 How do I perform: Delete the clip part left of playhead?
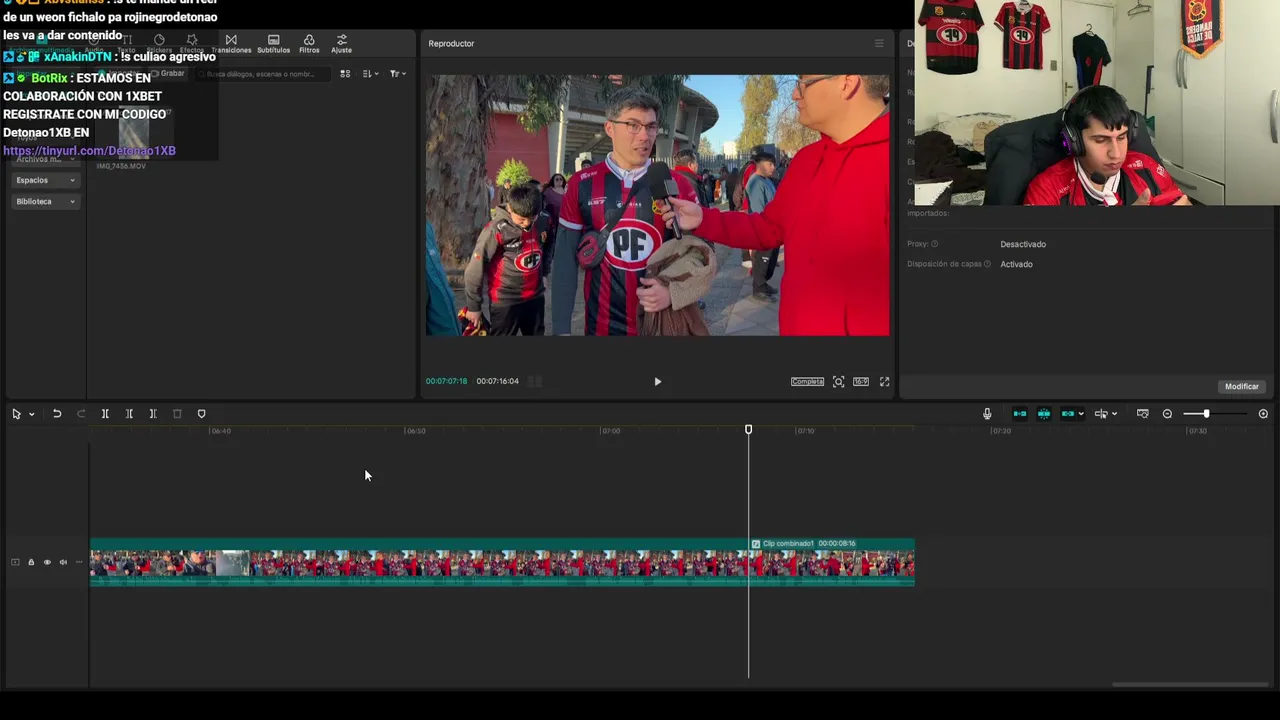[129, 414]
